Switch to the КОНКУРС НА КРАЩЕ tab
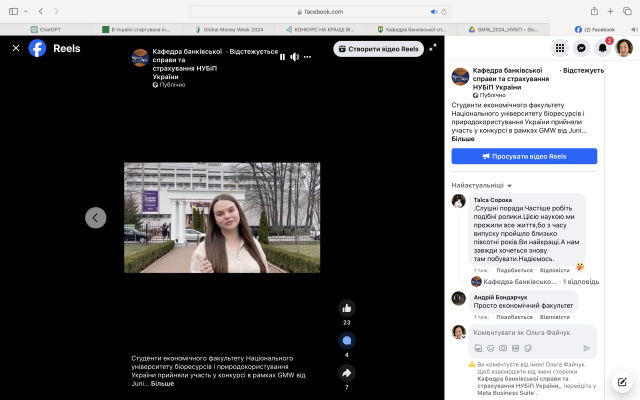This screenshot has width=640, height=400. tap(320, 29)
